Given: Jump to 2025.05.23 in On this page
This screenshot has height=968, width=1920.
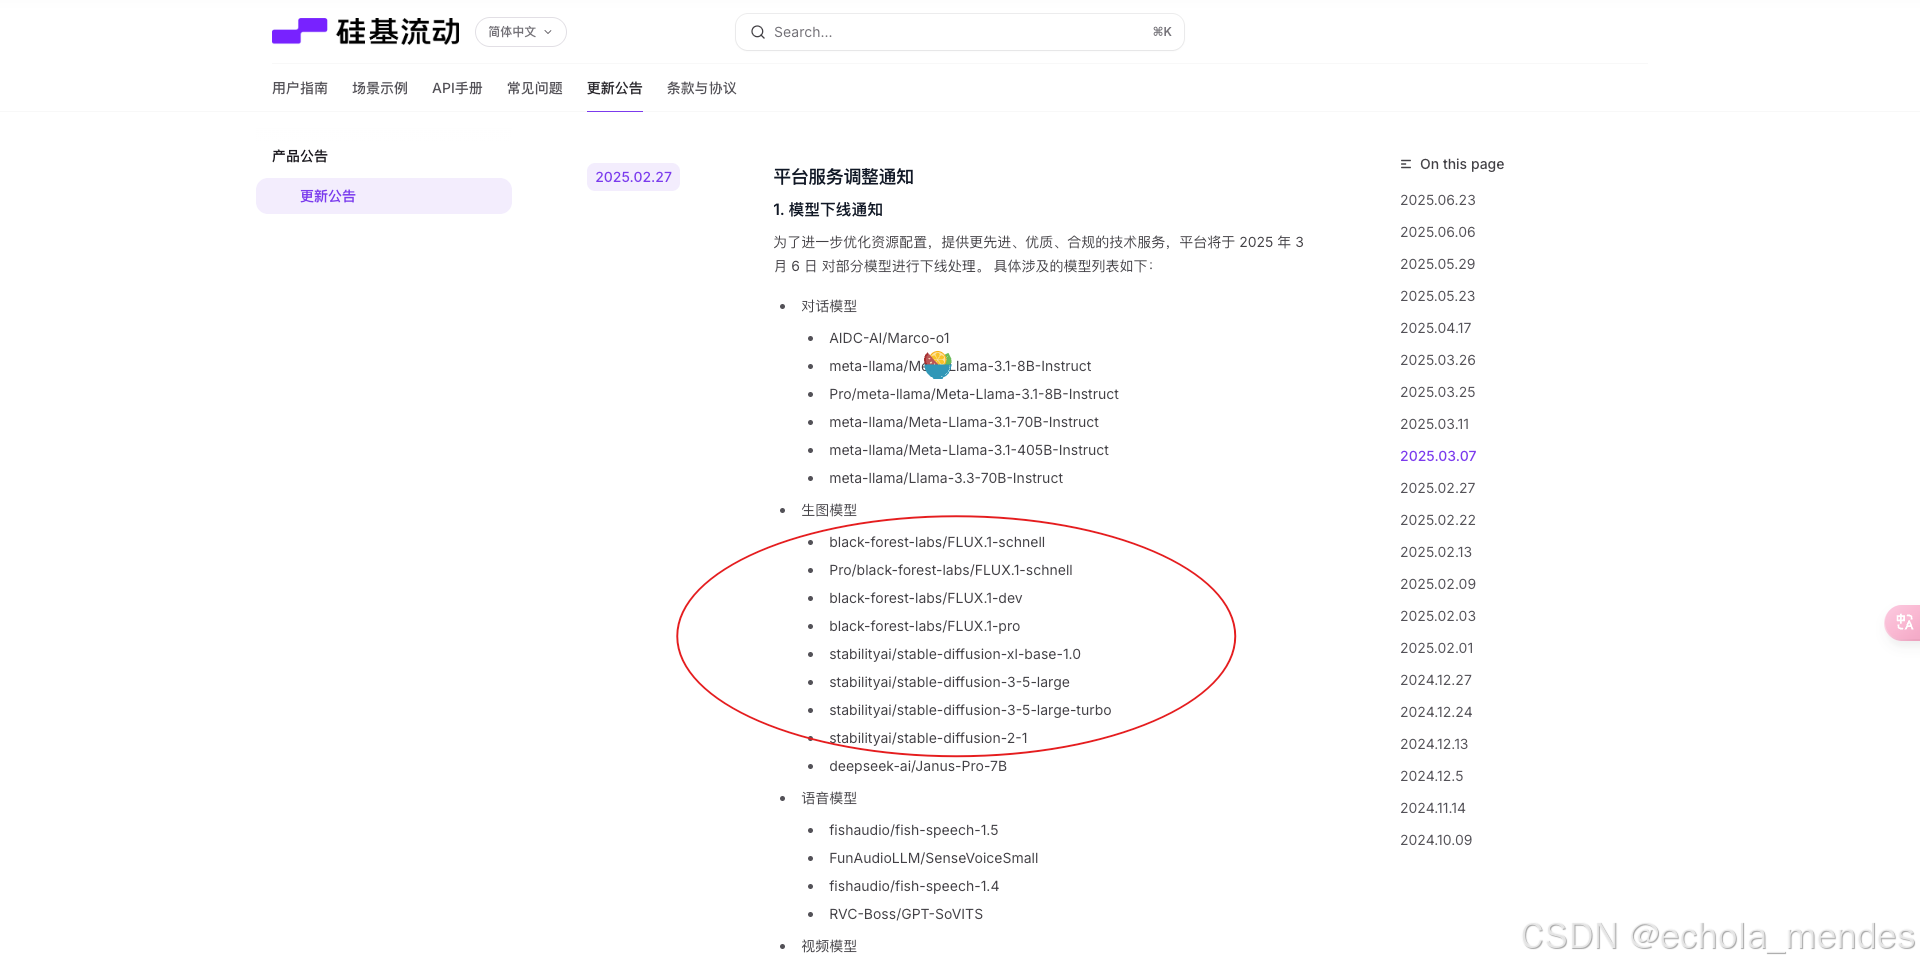Looking at the screenshot, I should [1438, 296].
